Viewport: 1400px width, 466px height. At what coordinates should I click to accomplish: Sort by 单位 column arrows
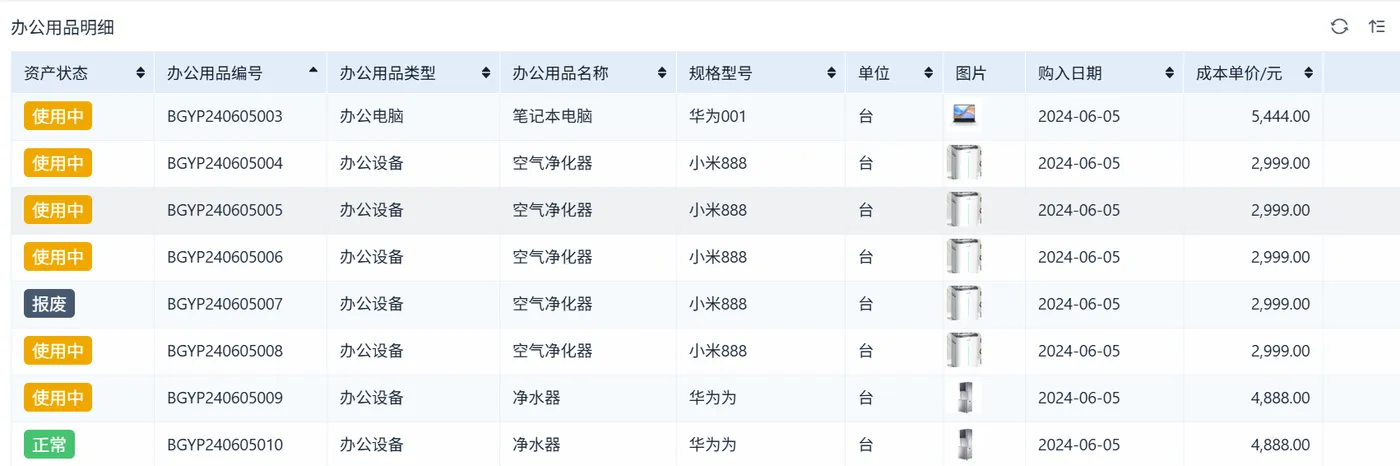pos(929,74)
